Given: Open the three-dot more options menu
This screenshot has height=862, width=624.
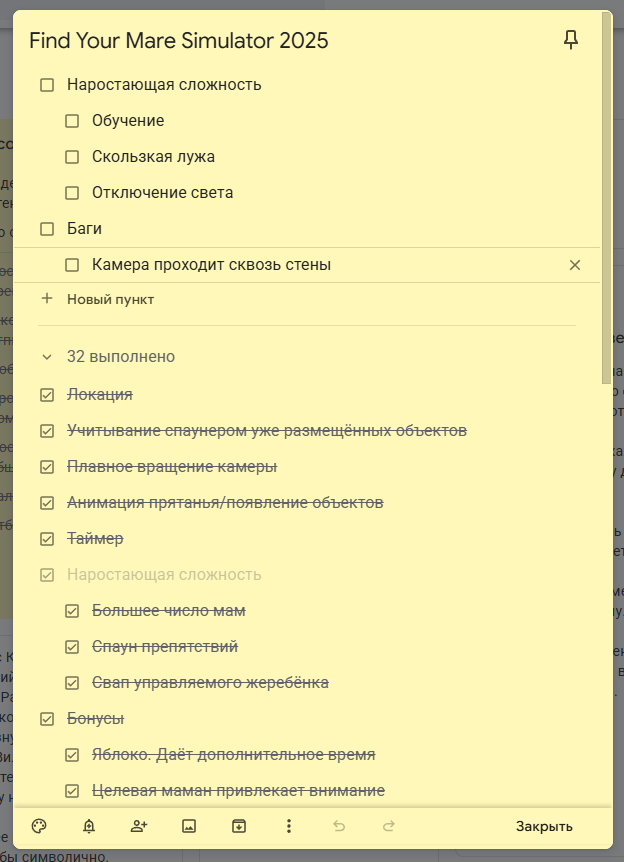Looking at the screenshot, I should [x=289, y=826].
